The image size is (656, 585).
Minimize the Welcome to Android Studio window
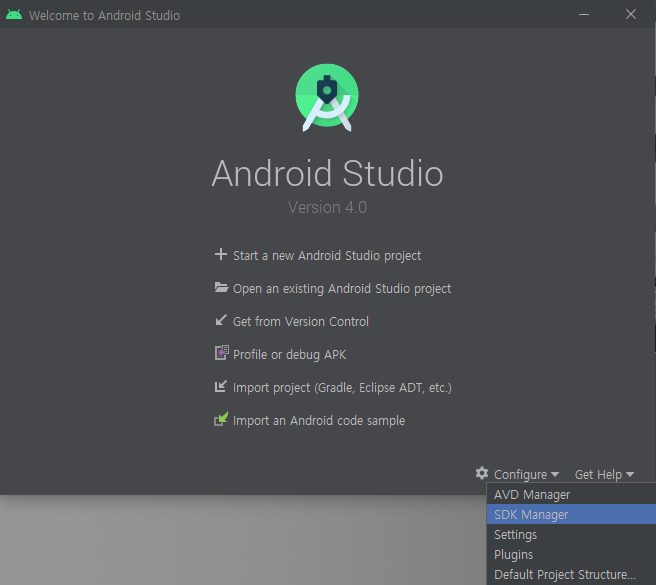584,14
